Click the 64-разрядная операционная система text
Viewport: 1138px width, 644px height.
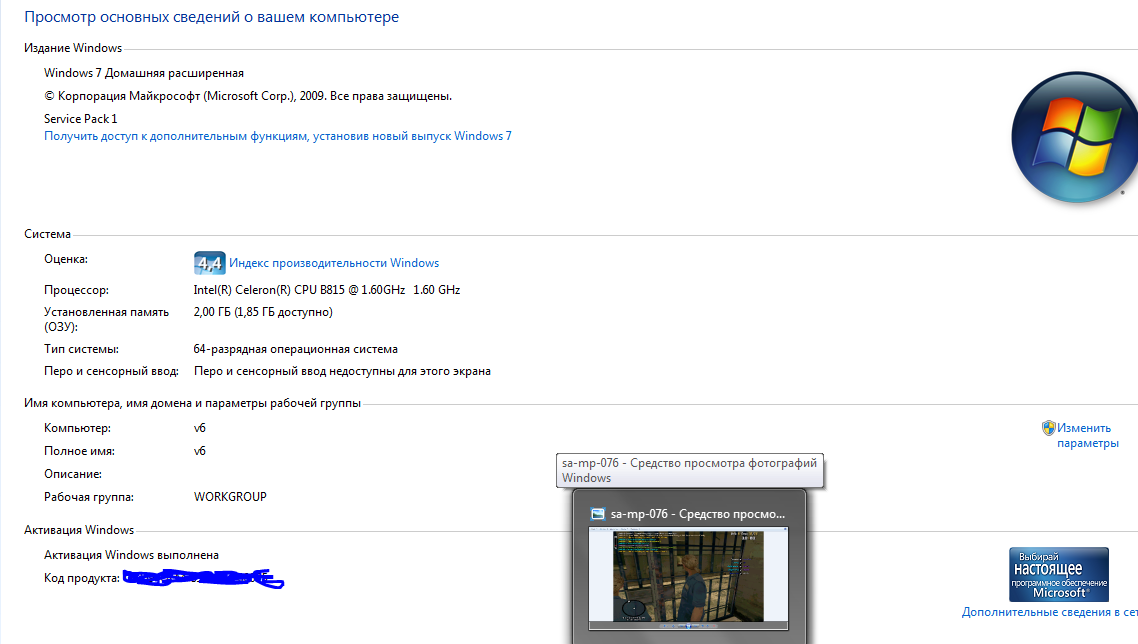click(x=295, y=349)
